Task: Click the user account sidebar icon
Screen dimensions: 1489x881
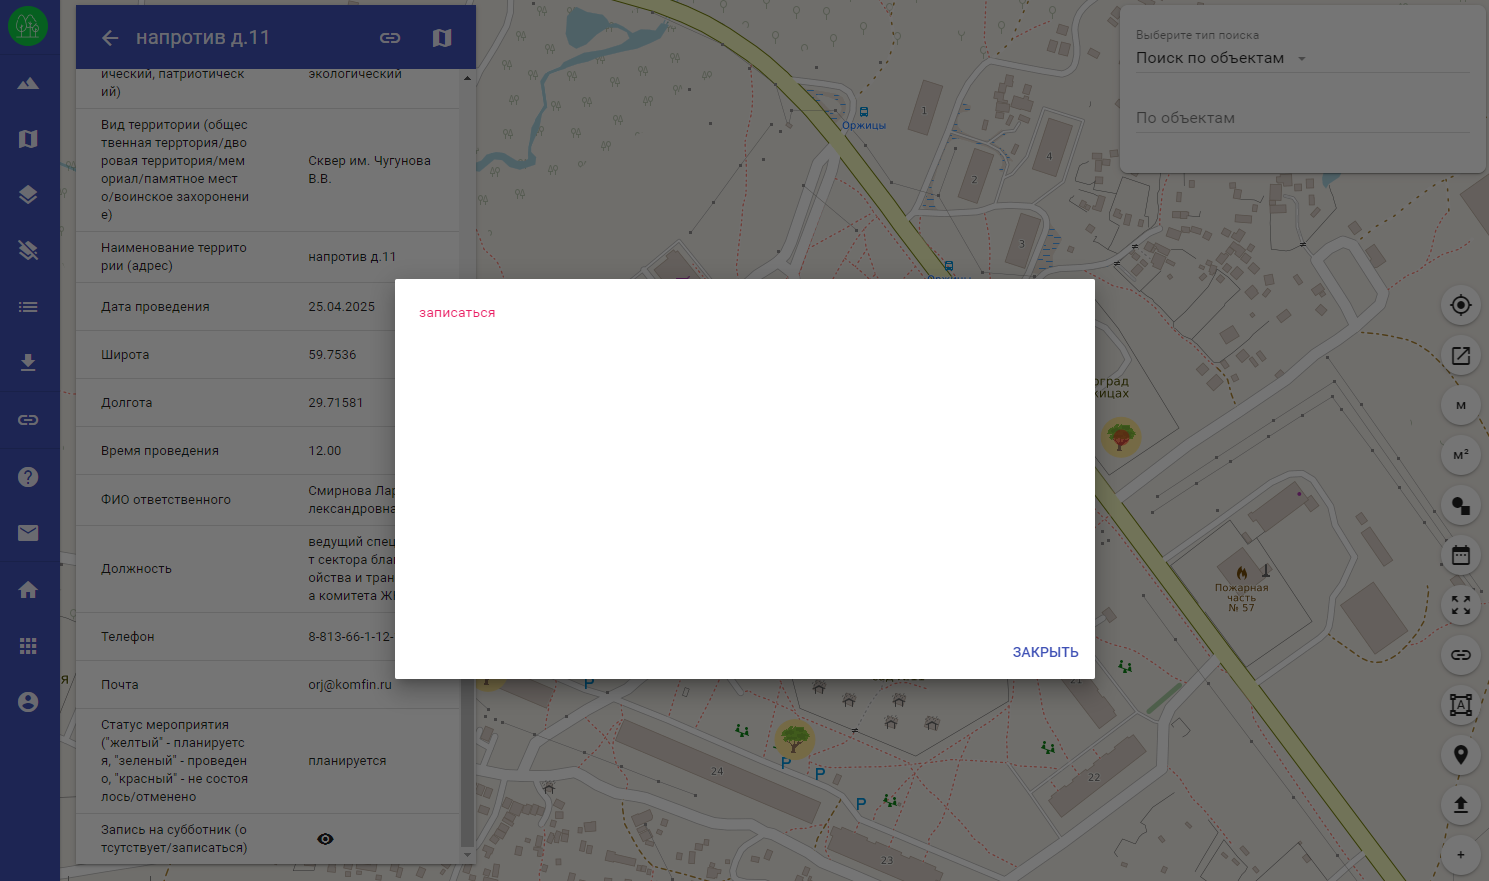Action: (28, 702)
